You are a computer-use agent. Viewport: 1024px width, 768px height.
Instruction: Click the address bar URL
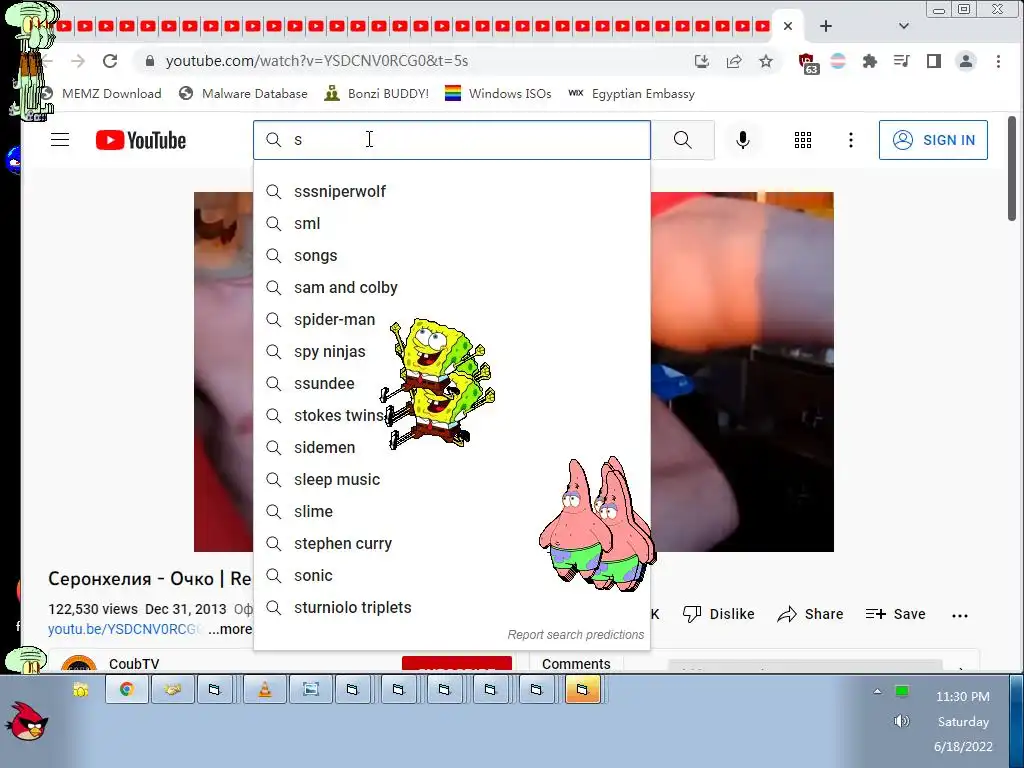[x=317, y=61]
